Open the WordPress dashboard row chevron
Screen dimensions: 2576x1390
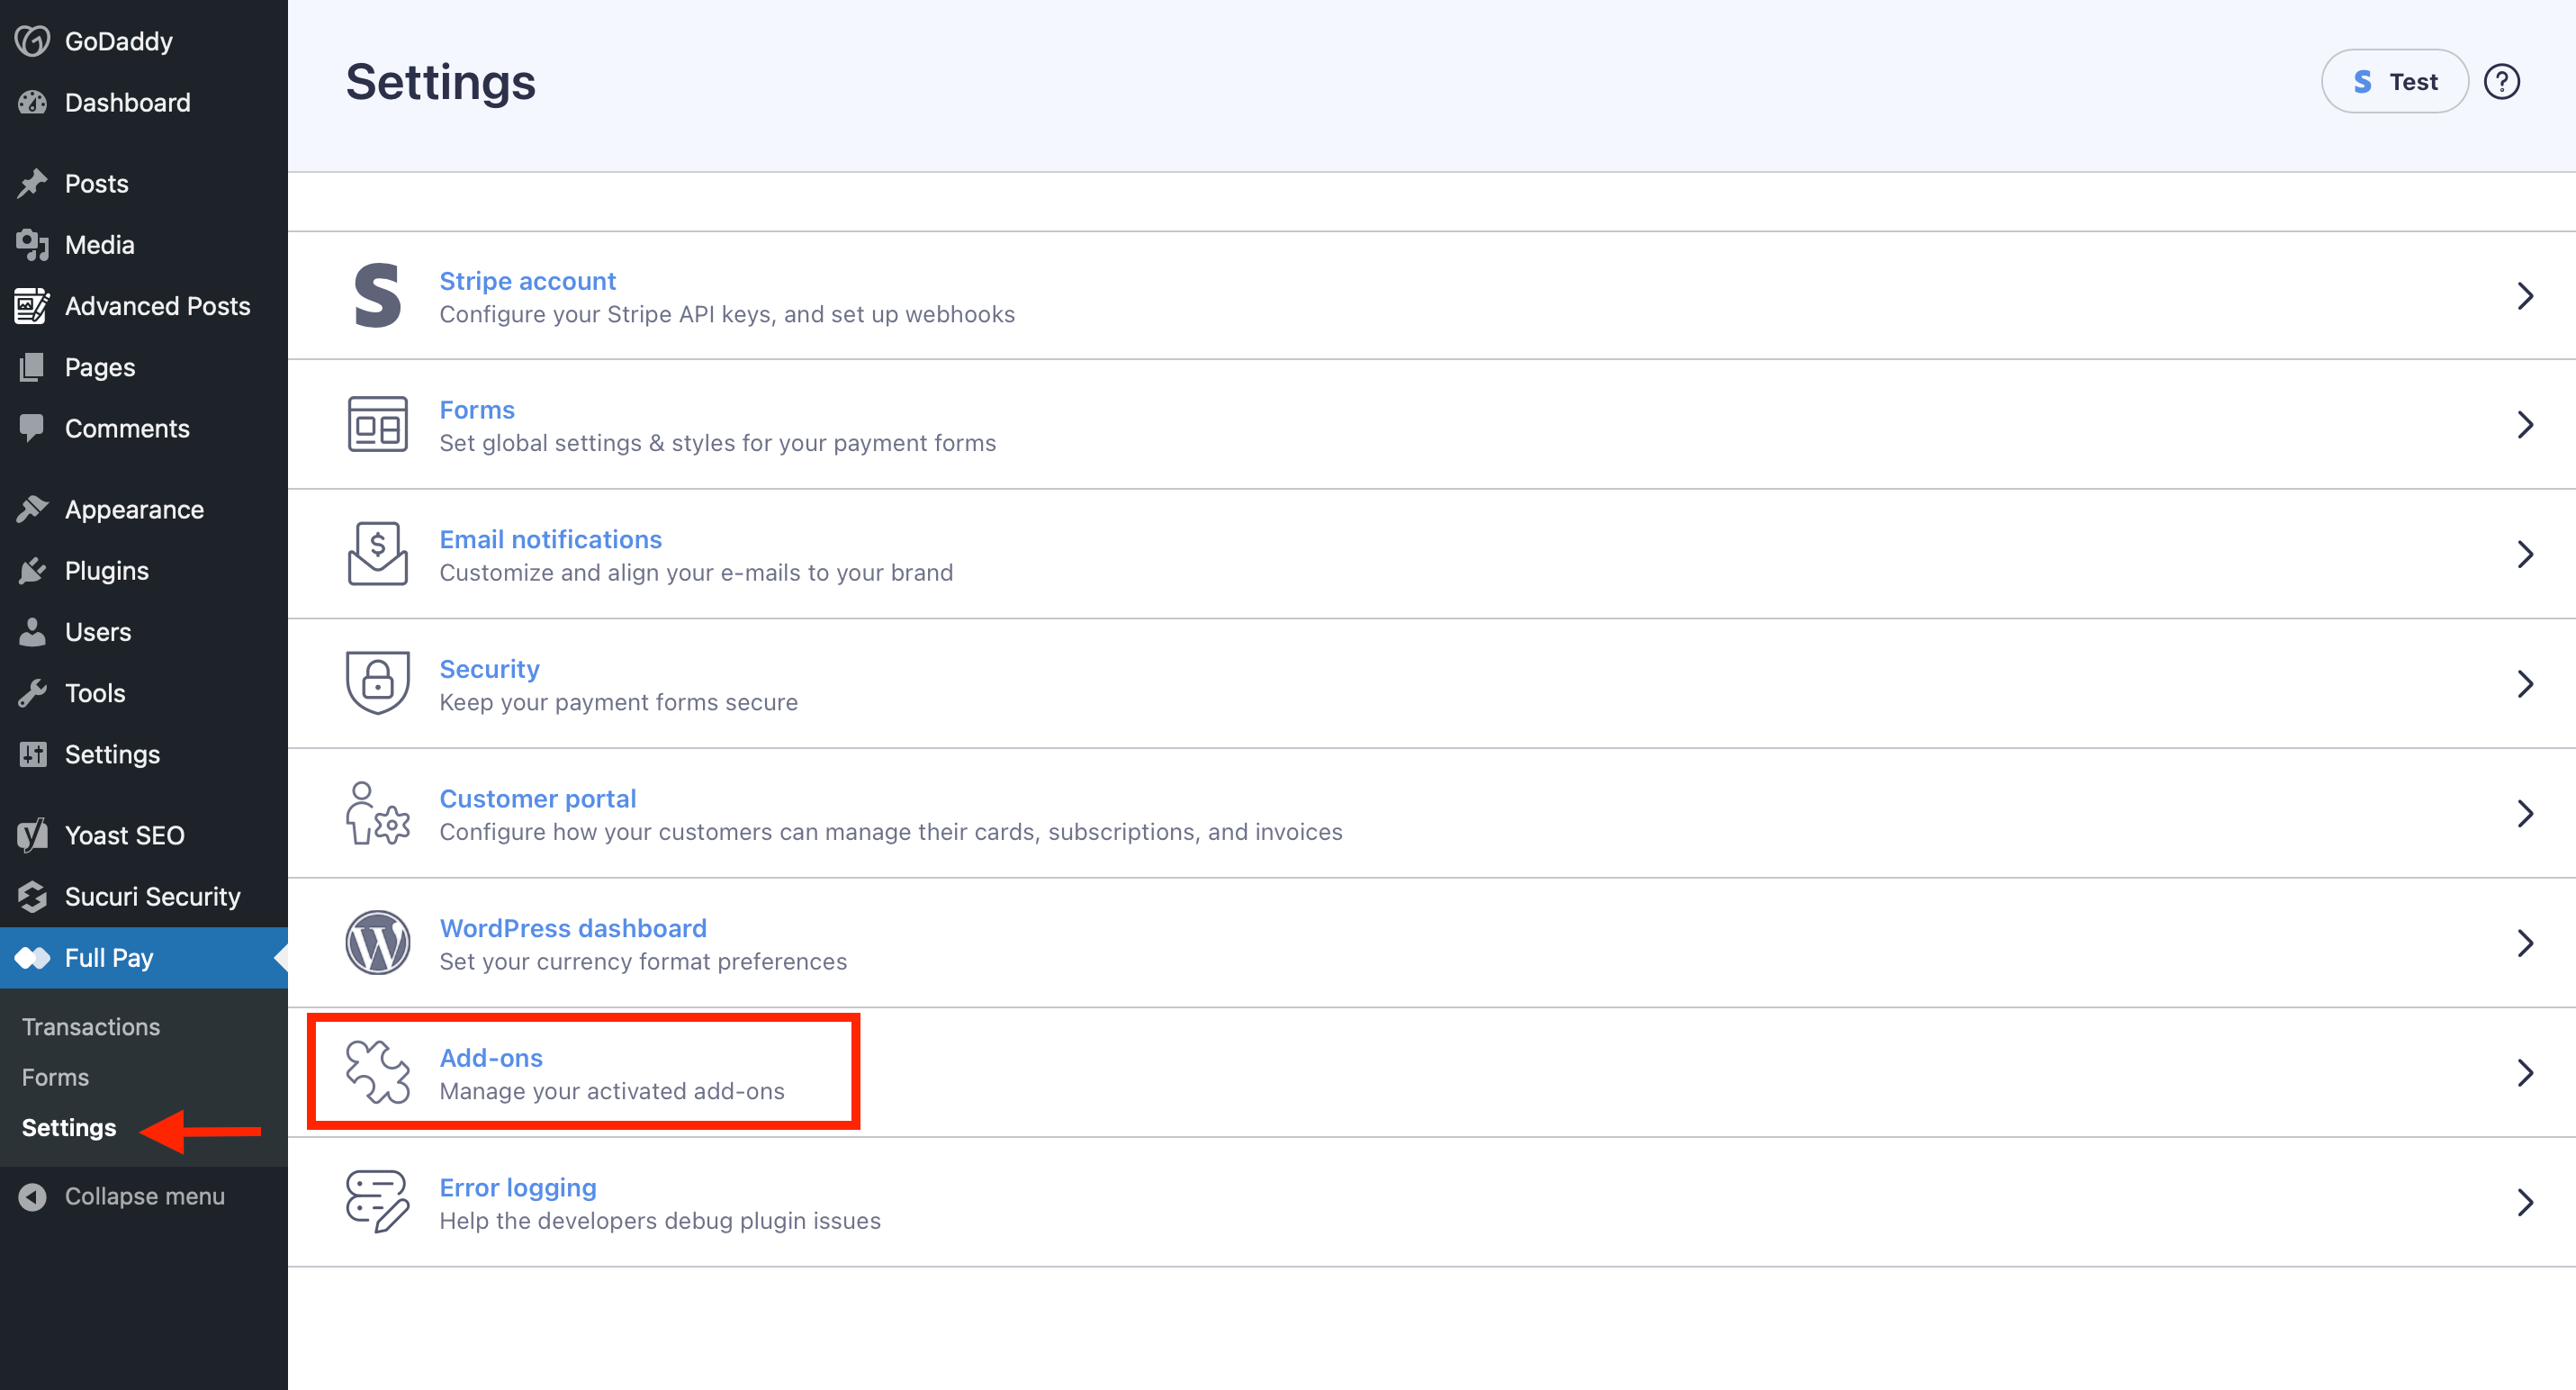tap(2525, 943)
